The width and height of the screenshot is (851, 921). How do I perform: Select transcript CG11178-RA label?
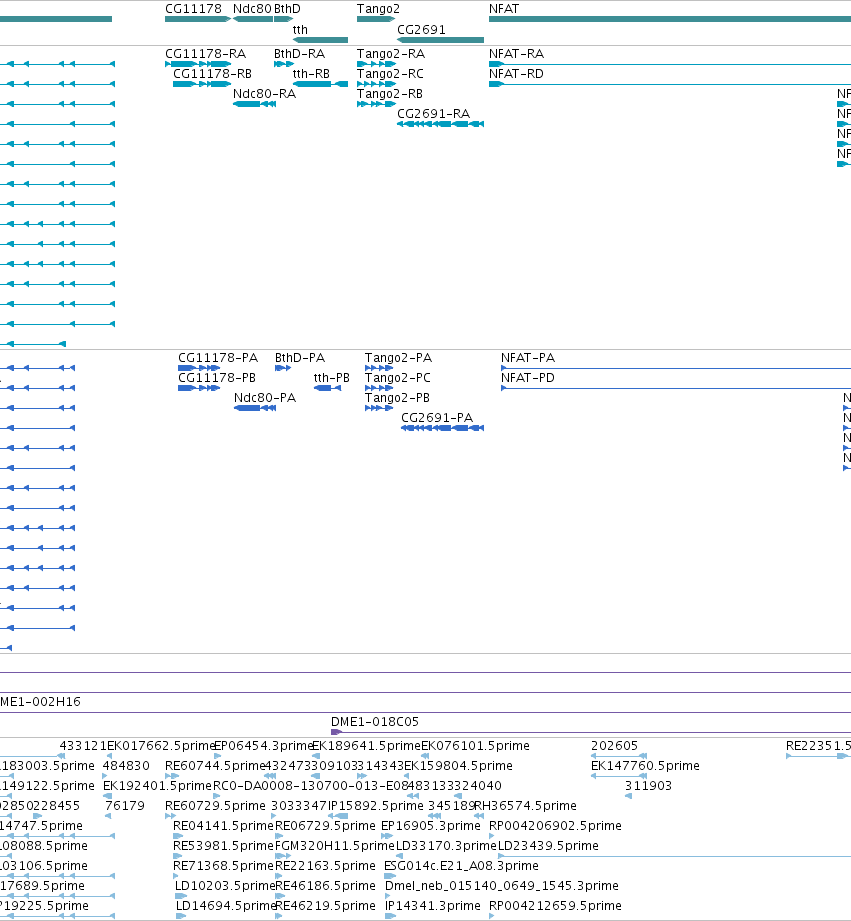point(206,53)
